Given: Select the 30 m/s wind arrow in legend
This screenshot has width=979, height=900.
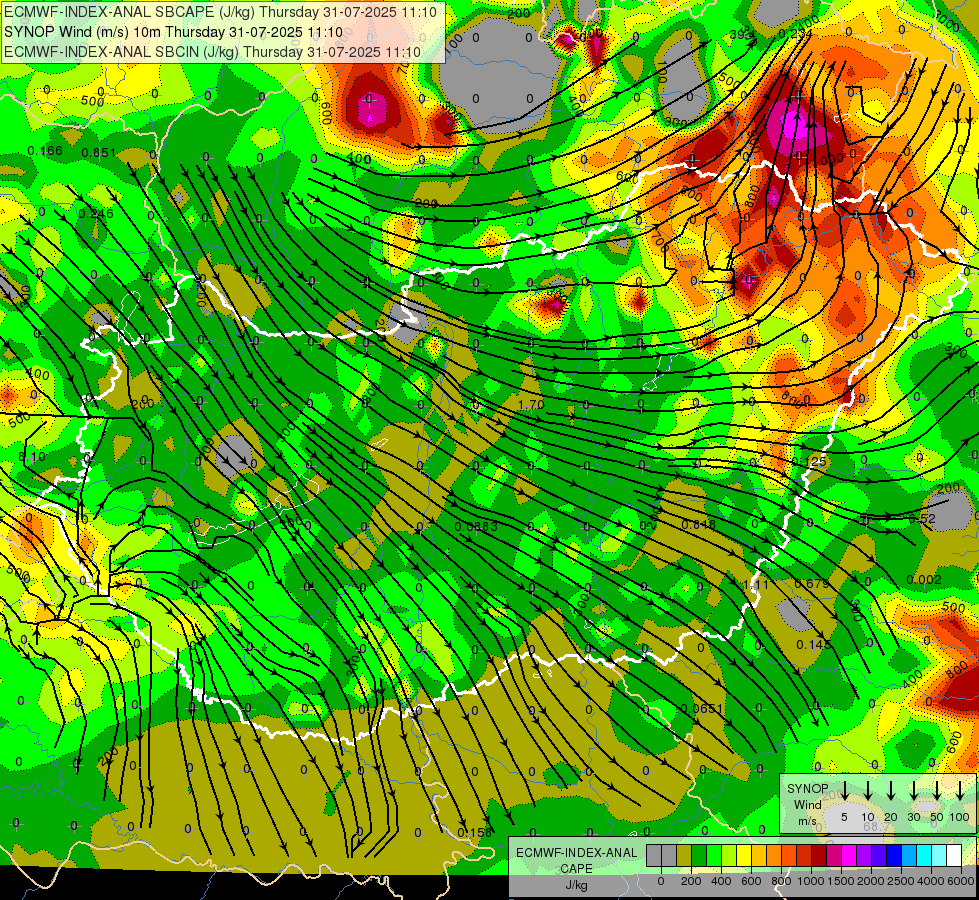Looking at the screenshot, I should click(x=914, y=791).
